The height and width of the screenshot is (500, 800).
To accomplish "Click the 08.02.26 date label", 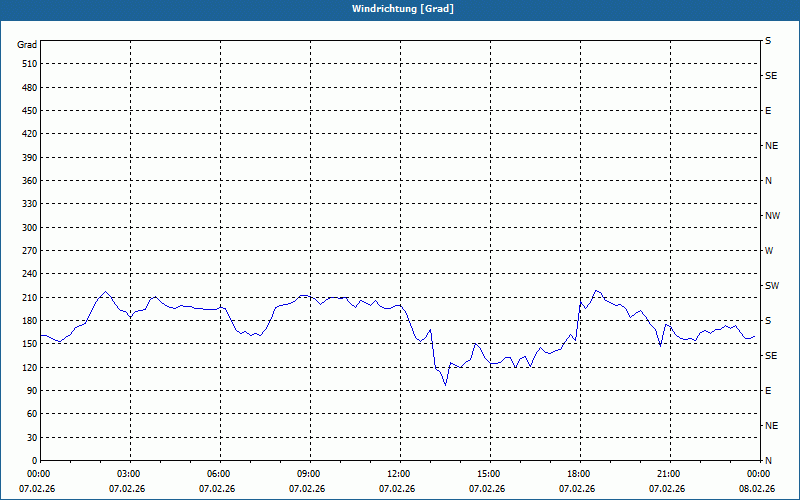I will click(x=757, y=489).
